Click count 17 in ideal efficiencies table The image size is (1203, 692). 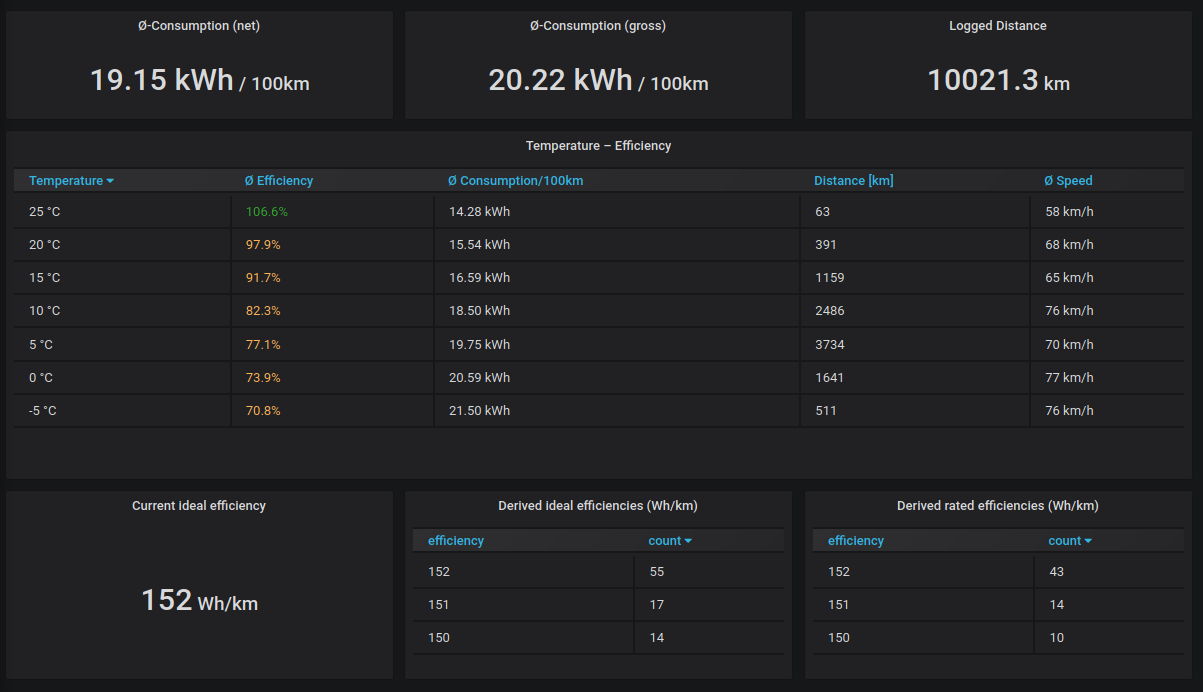coord(656,605)
